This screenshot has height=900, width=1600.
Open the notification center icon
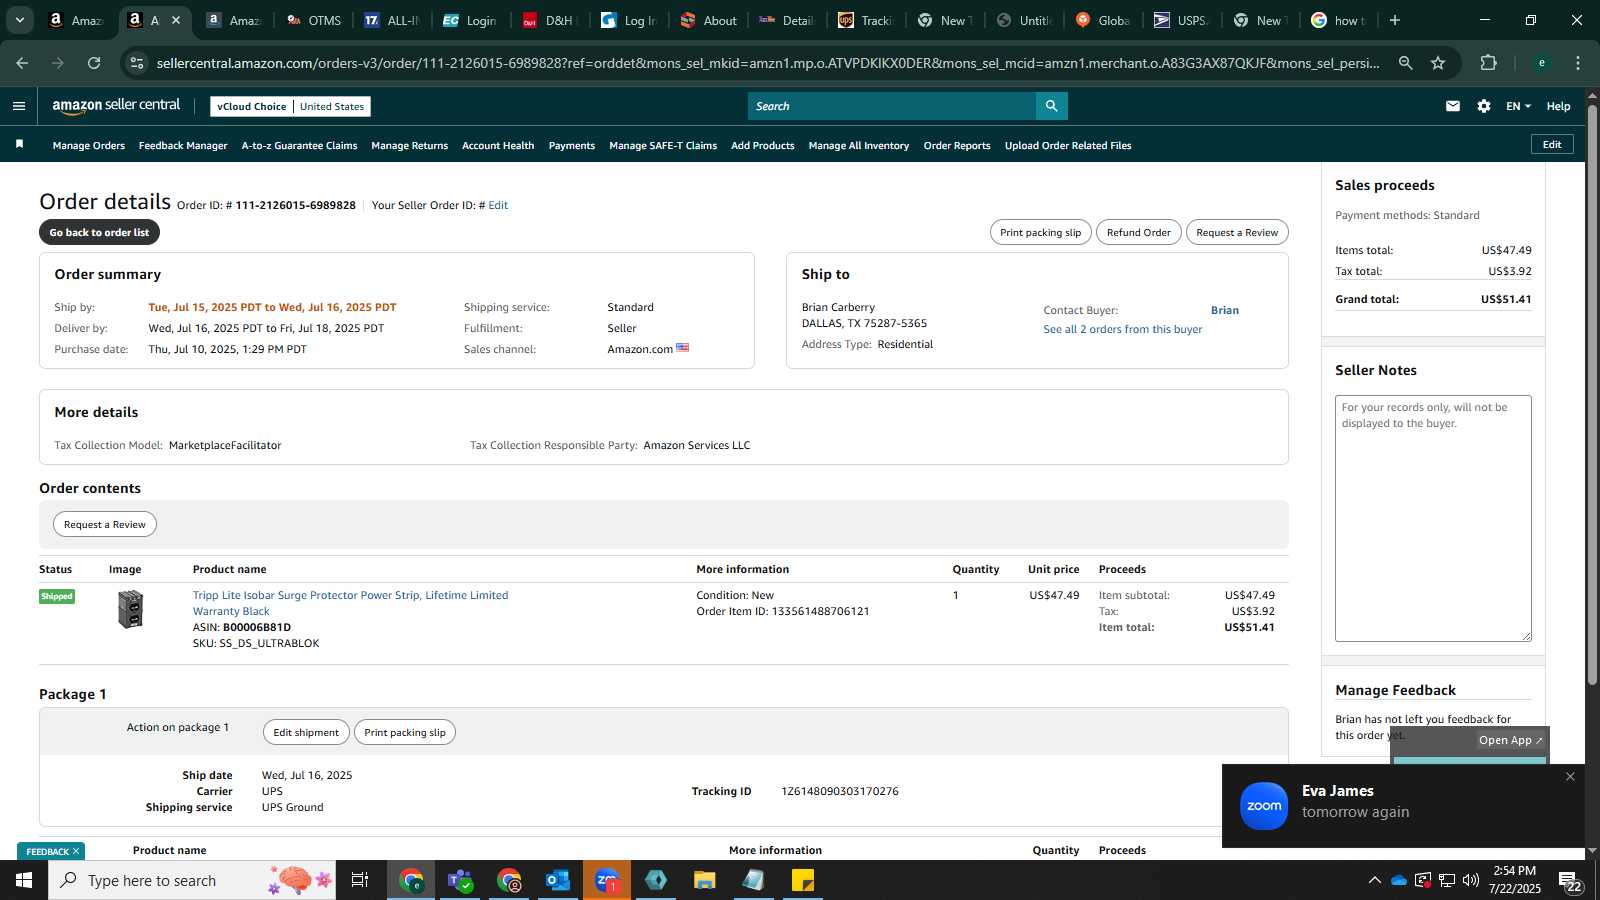(1570, 881)
